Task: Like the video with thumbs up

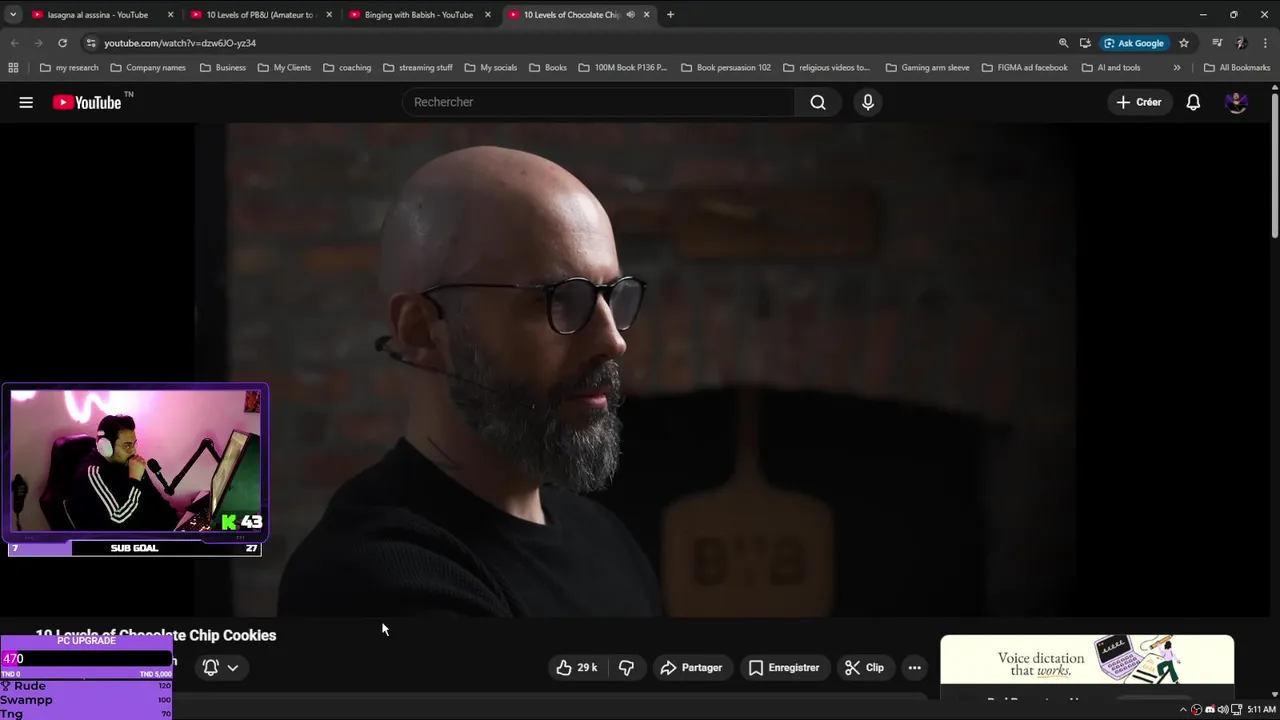Action: (x=578, y=668)
